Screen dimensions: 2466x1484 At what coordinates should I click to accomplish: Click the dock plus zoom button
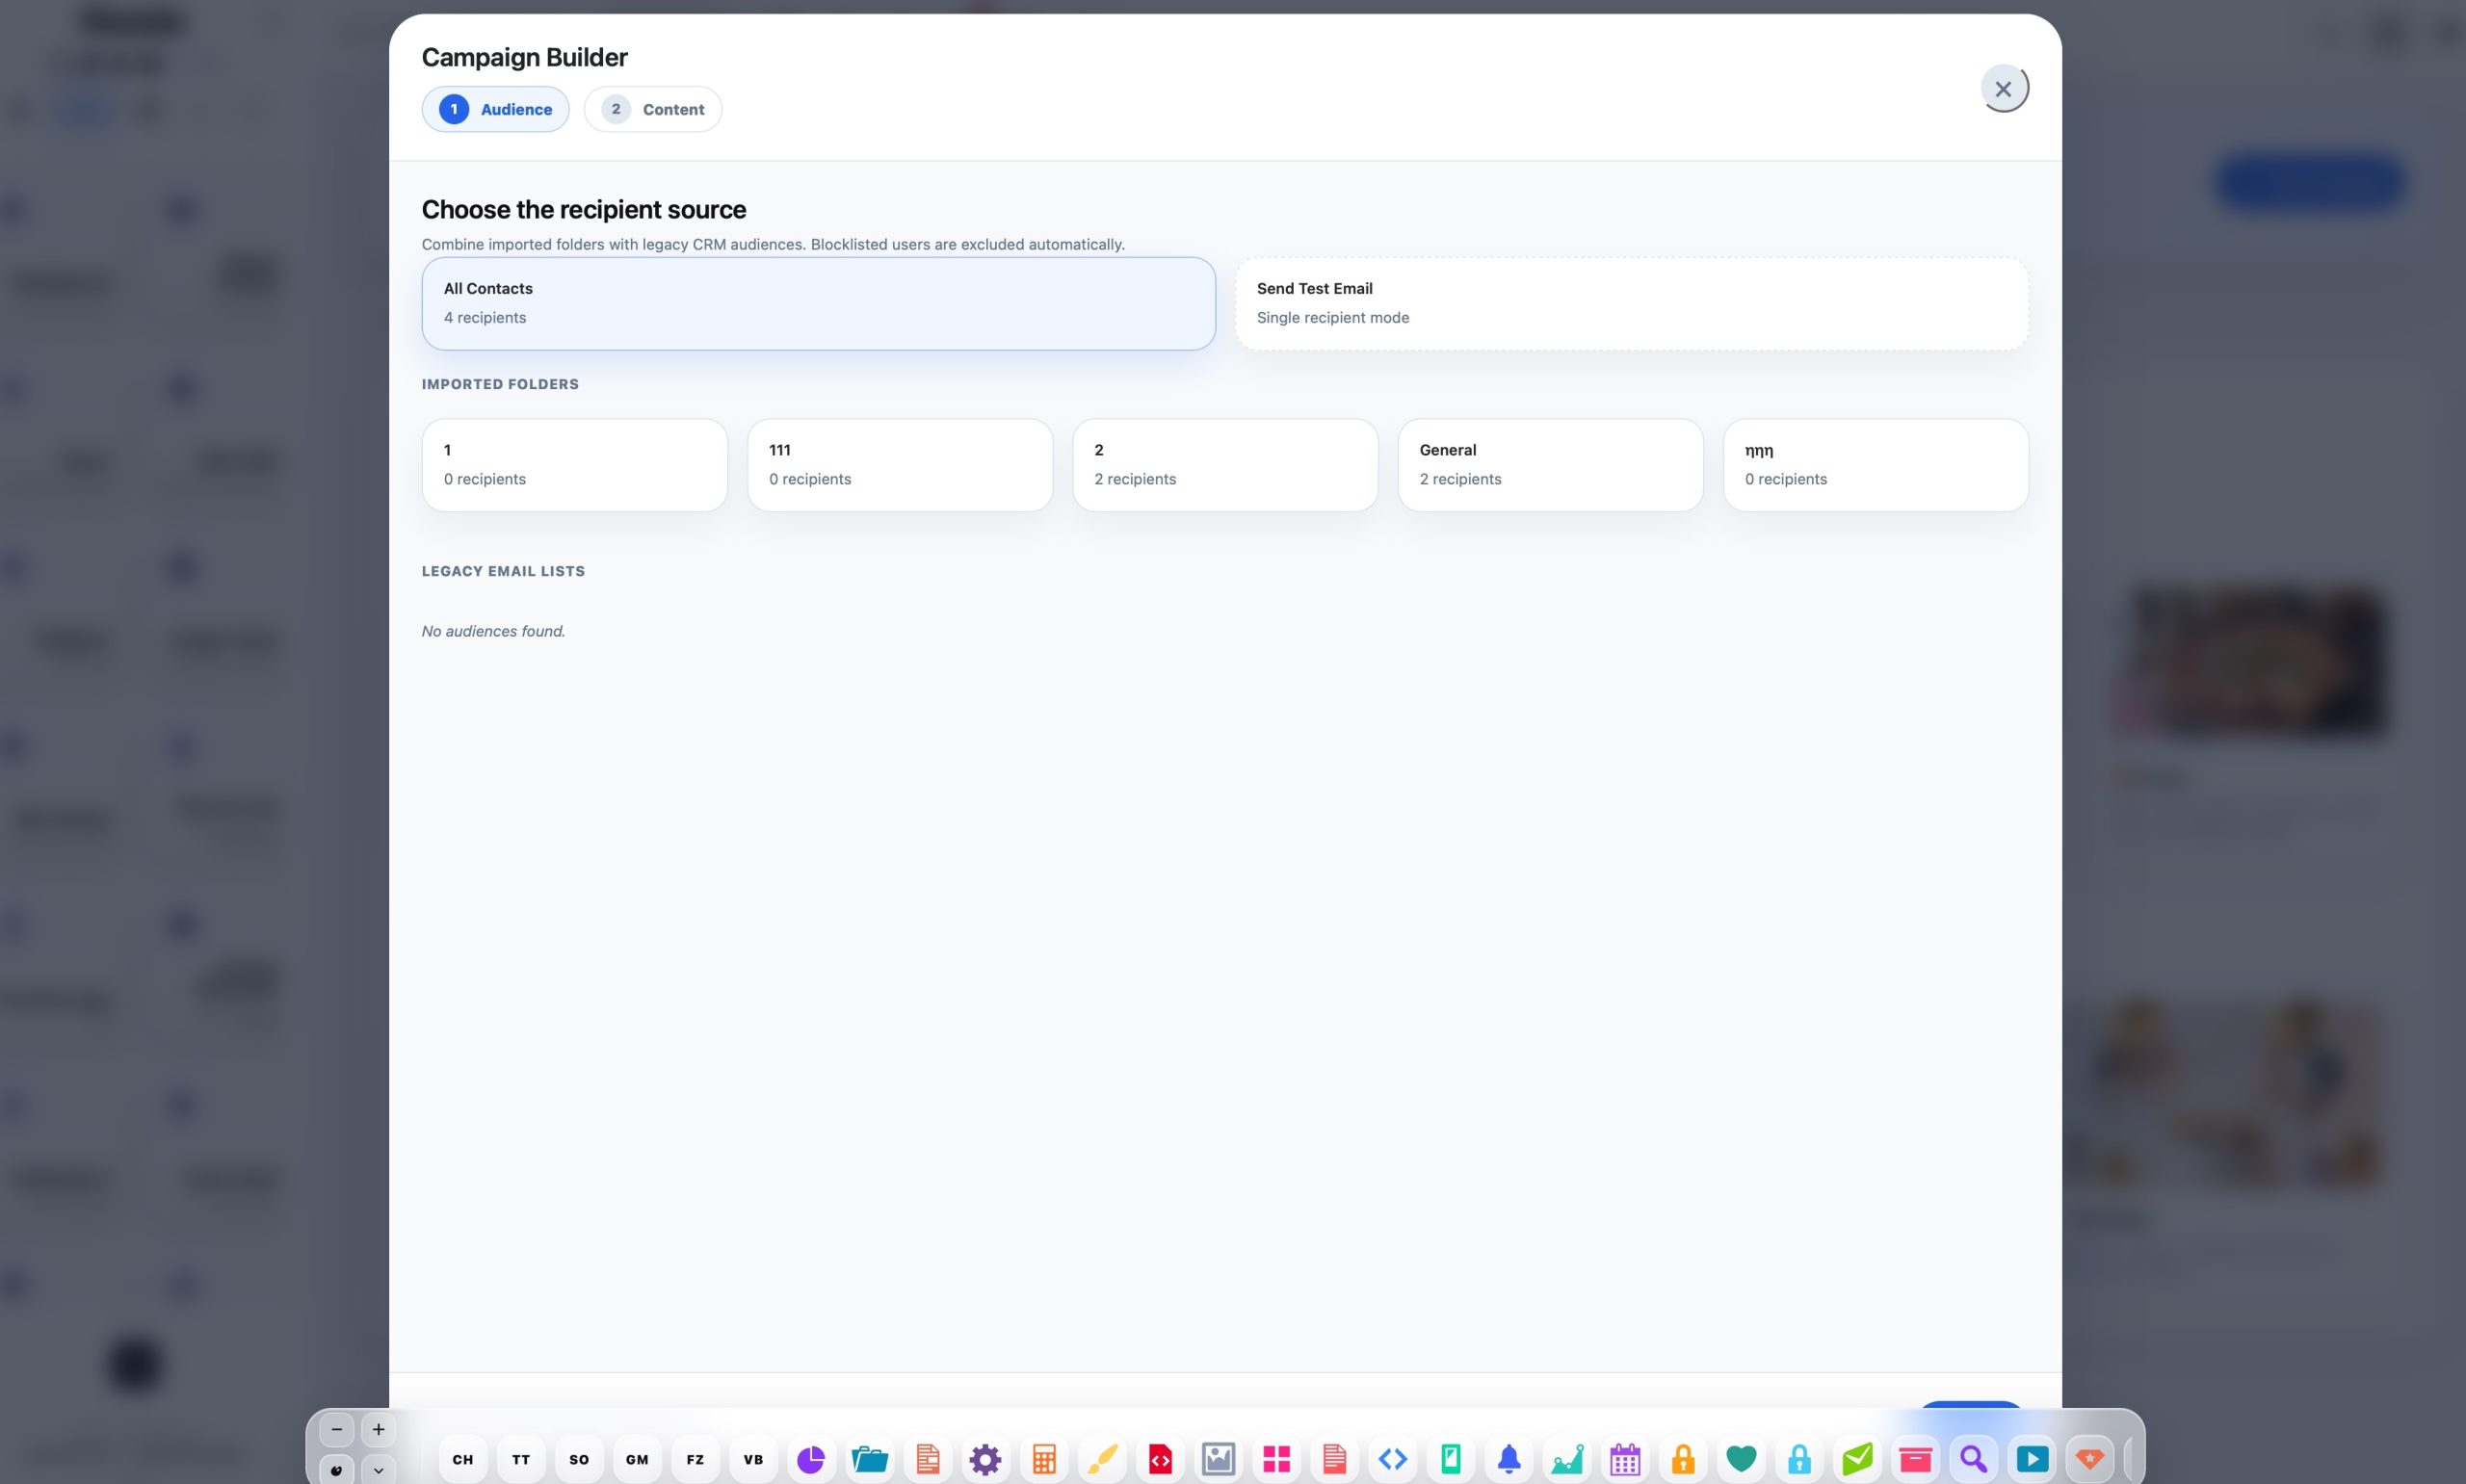tap(378, 1429)
